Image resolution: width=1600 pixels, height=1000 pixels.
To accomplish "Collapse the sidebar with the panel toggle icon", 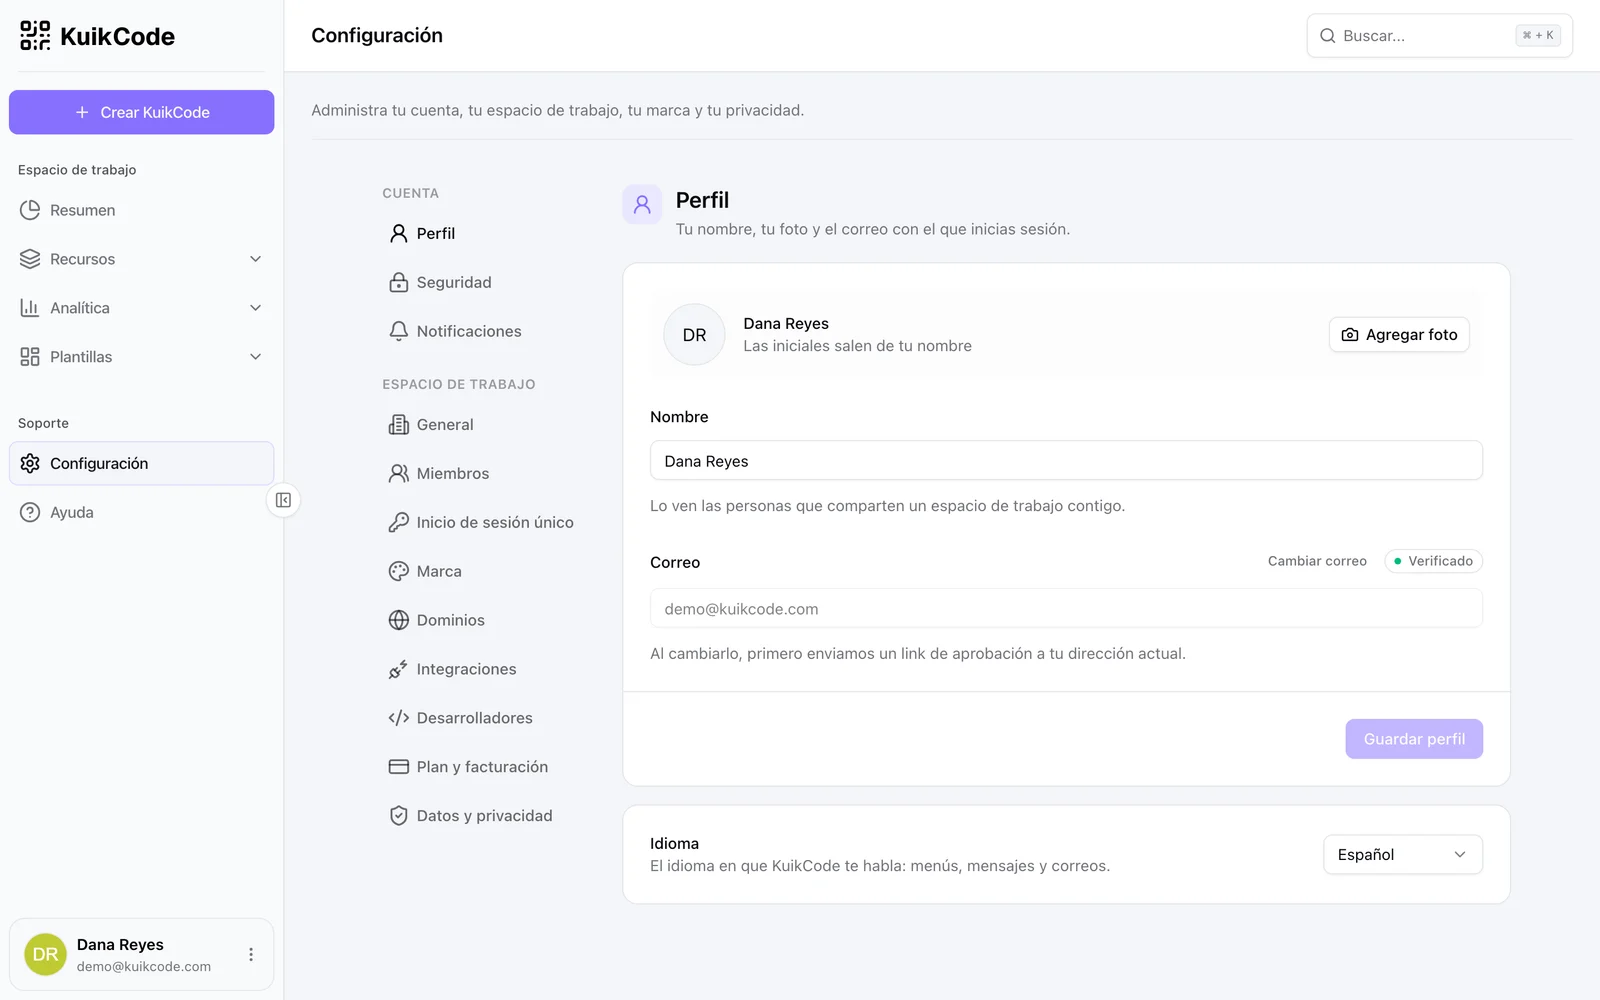I will click(x=283, y=500).
